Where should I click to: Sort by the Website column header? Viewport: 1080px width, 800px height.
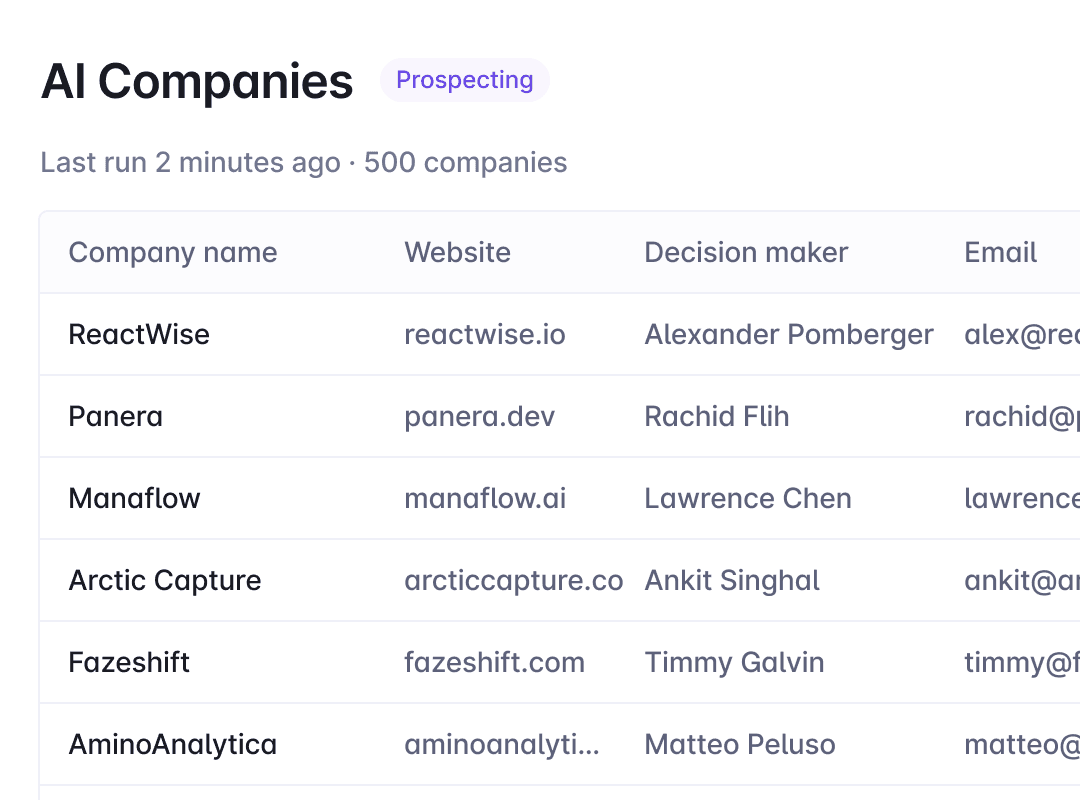click(x=457, y=252)
